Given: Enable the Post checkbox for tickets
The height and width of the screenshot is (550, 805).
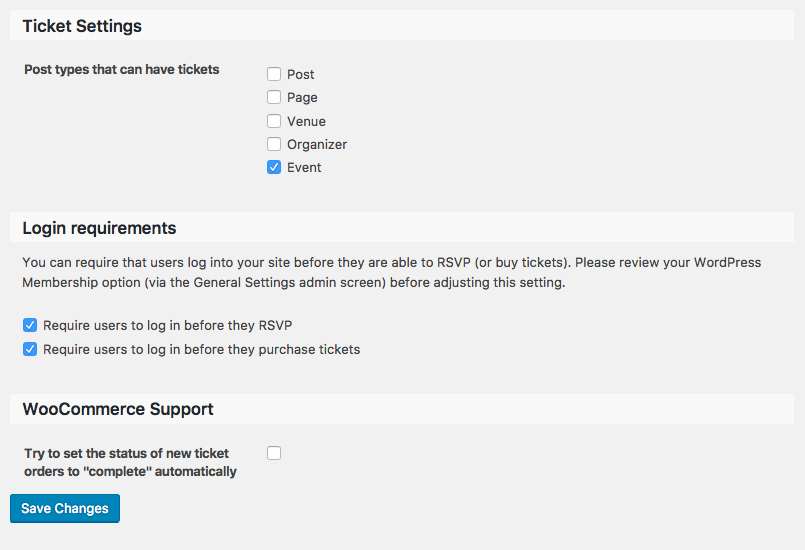Looking at the screenshot, I should (274, 74).
